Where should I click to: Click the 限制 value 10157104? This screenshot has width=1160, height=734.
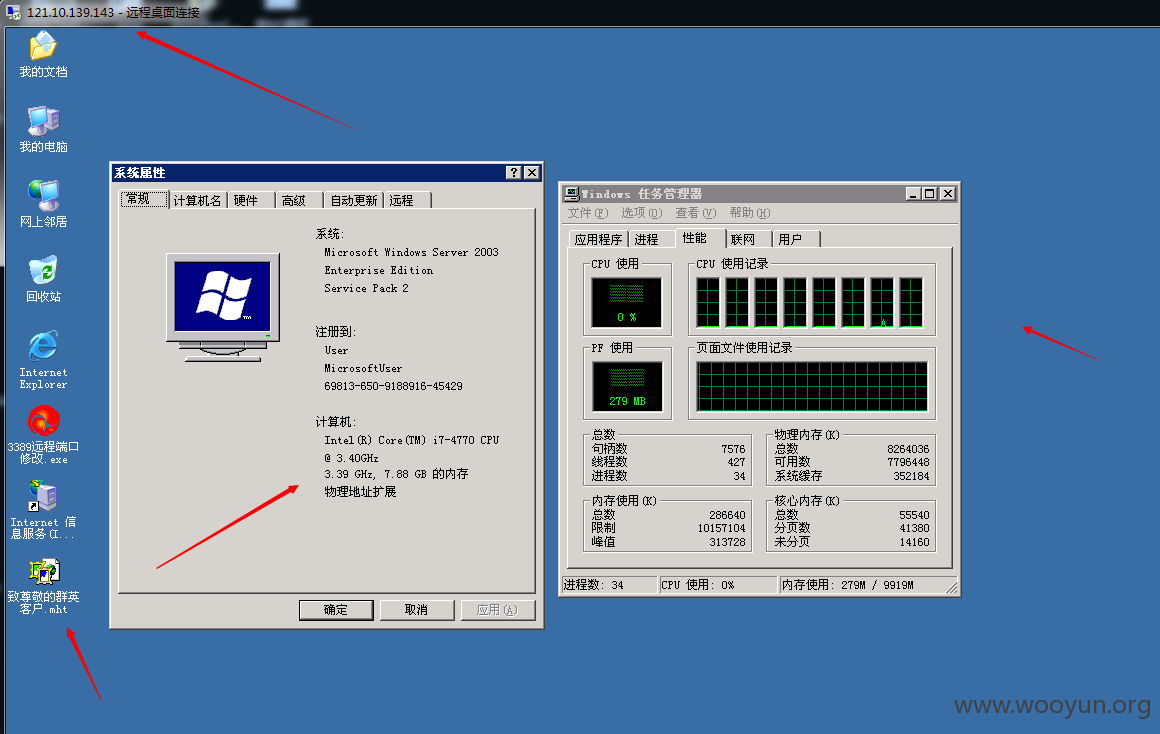pyautogui.click(x=721, y=528)
